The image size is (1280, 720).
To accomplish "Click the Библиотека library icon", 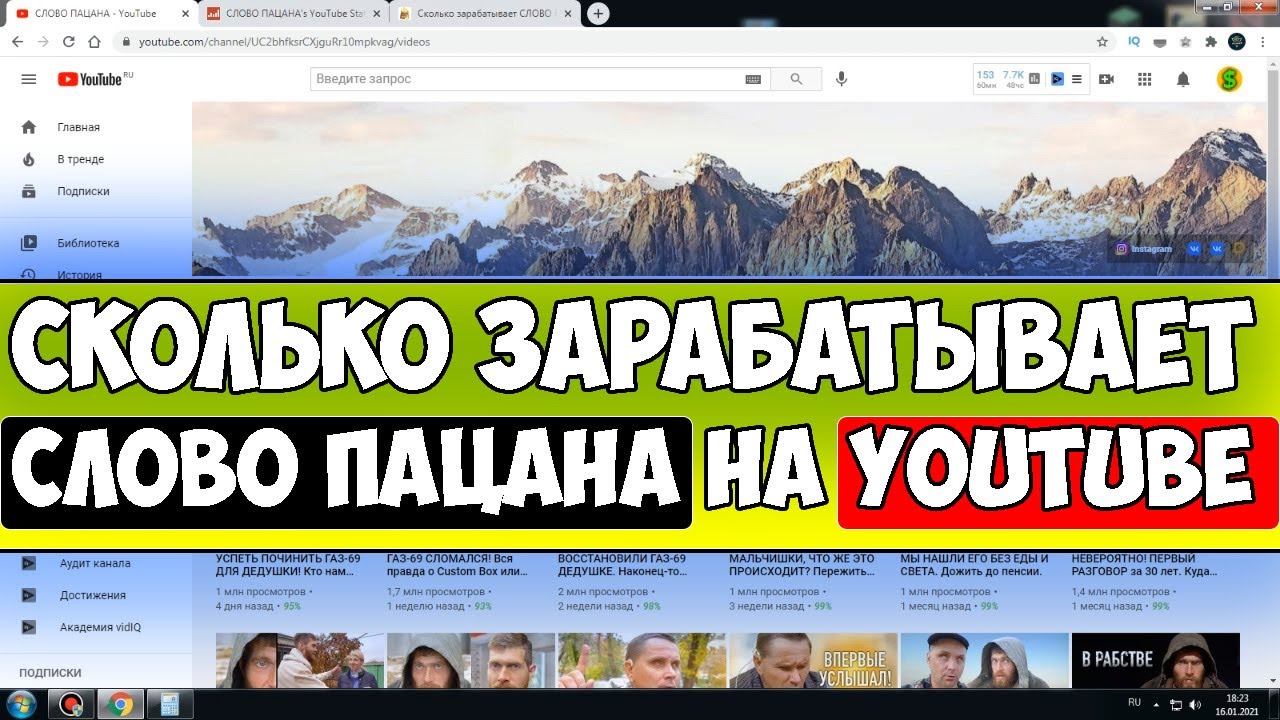I will [29, 243].
